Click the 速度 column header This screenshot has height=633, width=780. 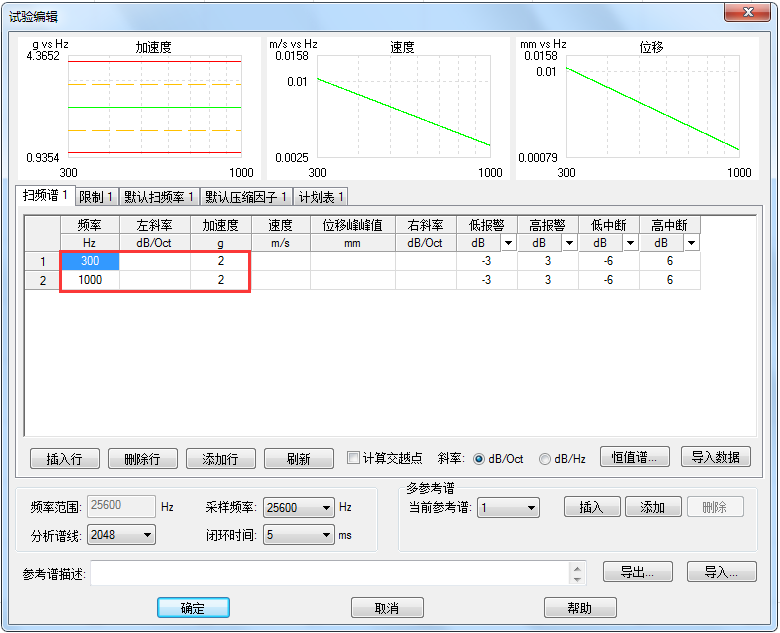281,225
